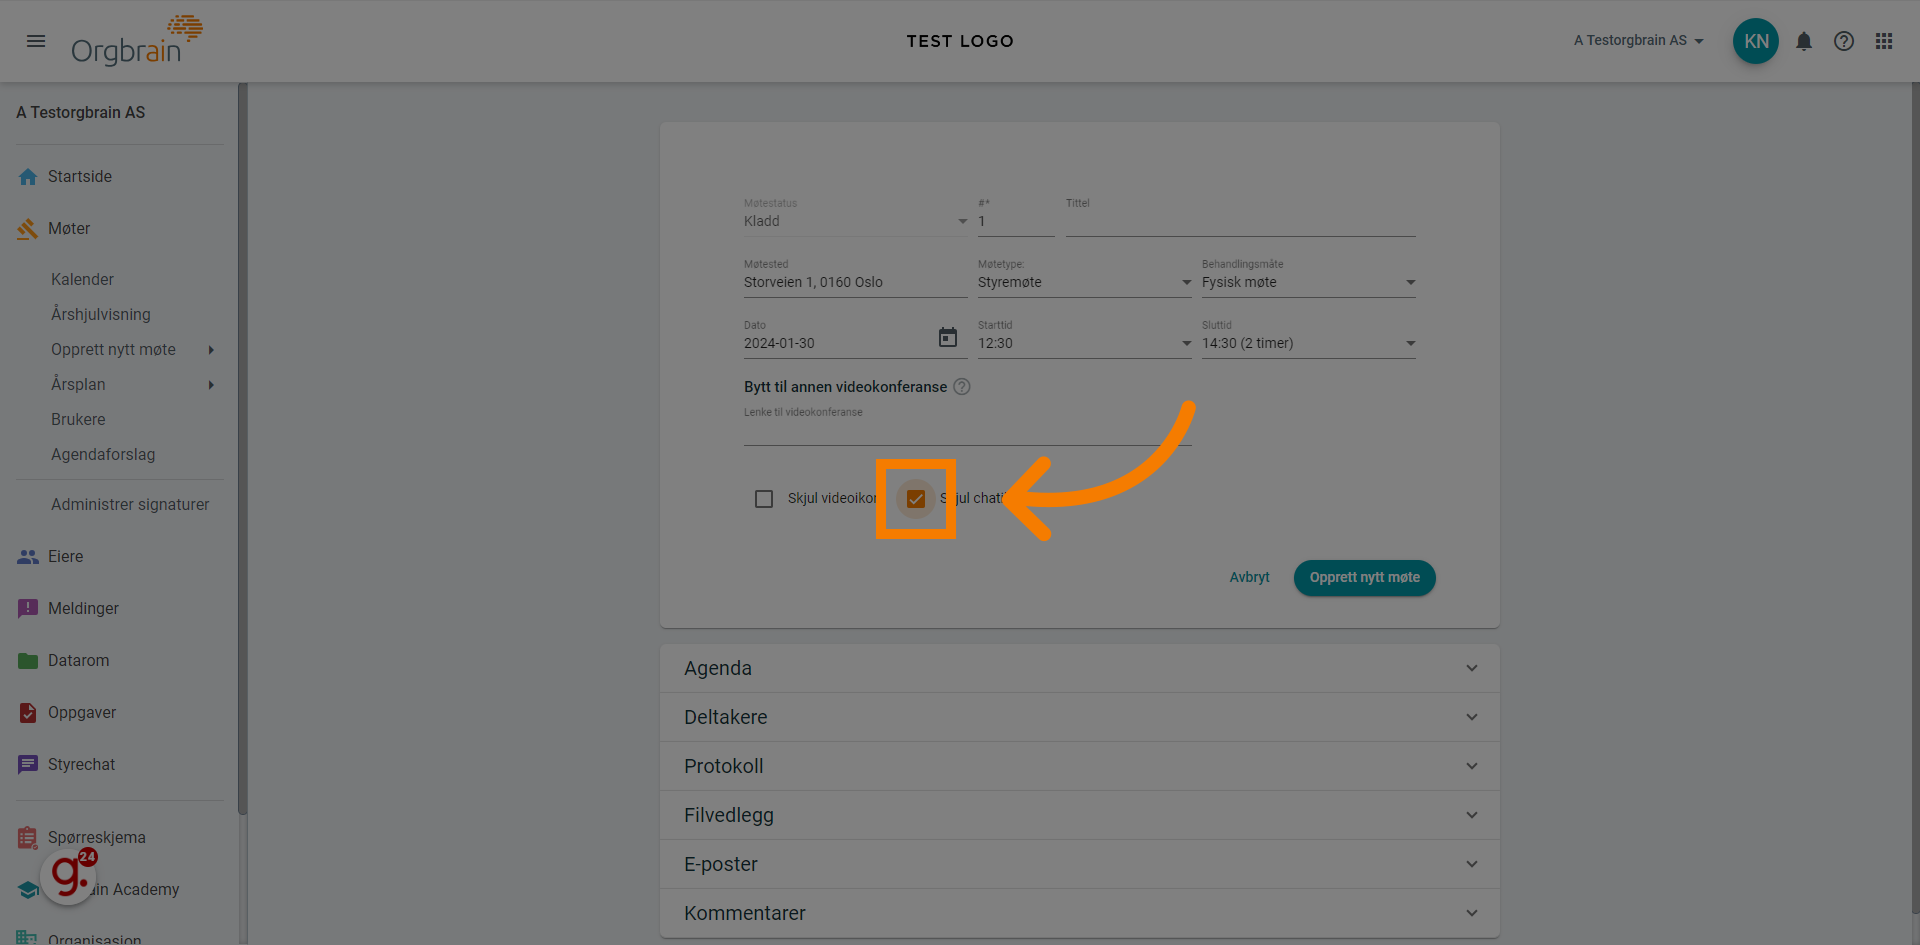Click the TEST LOGO header text
This screenshot has width=1920, height=945.
click(x=960, y=41)
